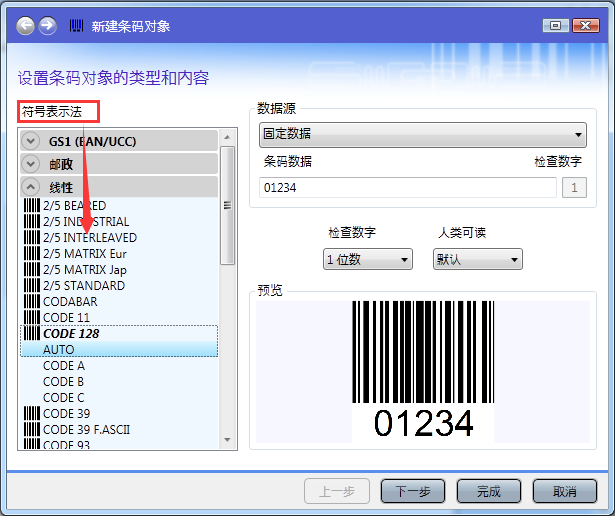This screenshot has height=516, width=615.
Task: Choose CODE A subtype
Action: (64, 366)
